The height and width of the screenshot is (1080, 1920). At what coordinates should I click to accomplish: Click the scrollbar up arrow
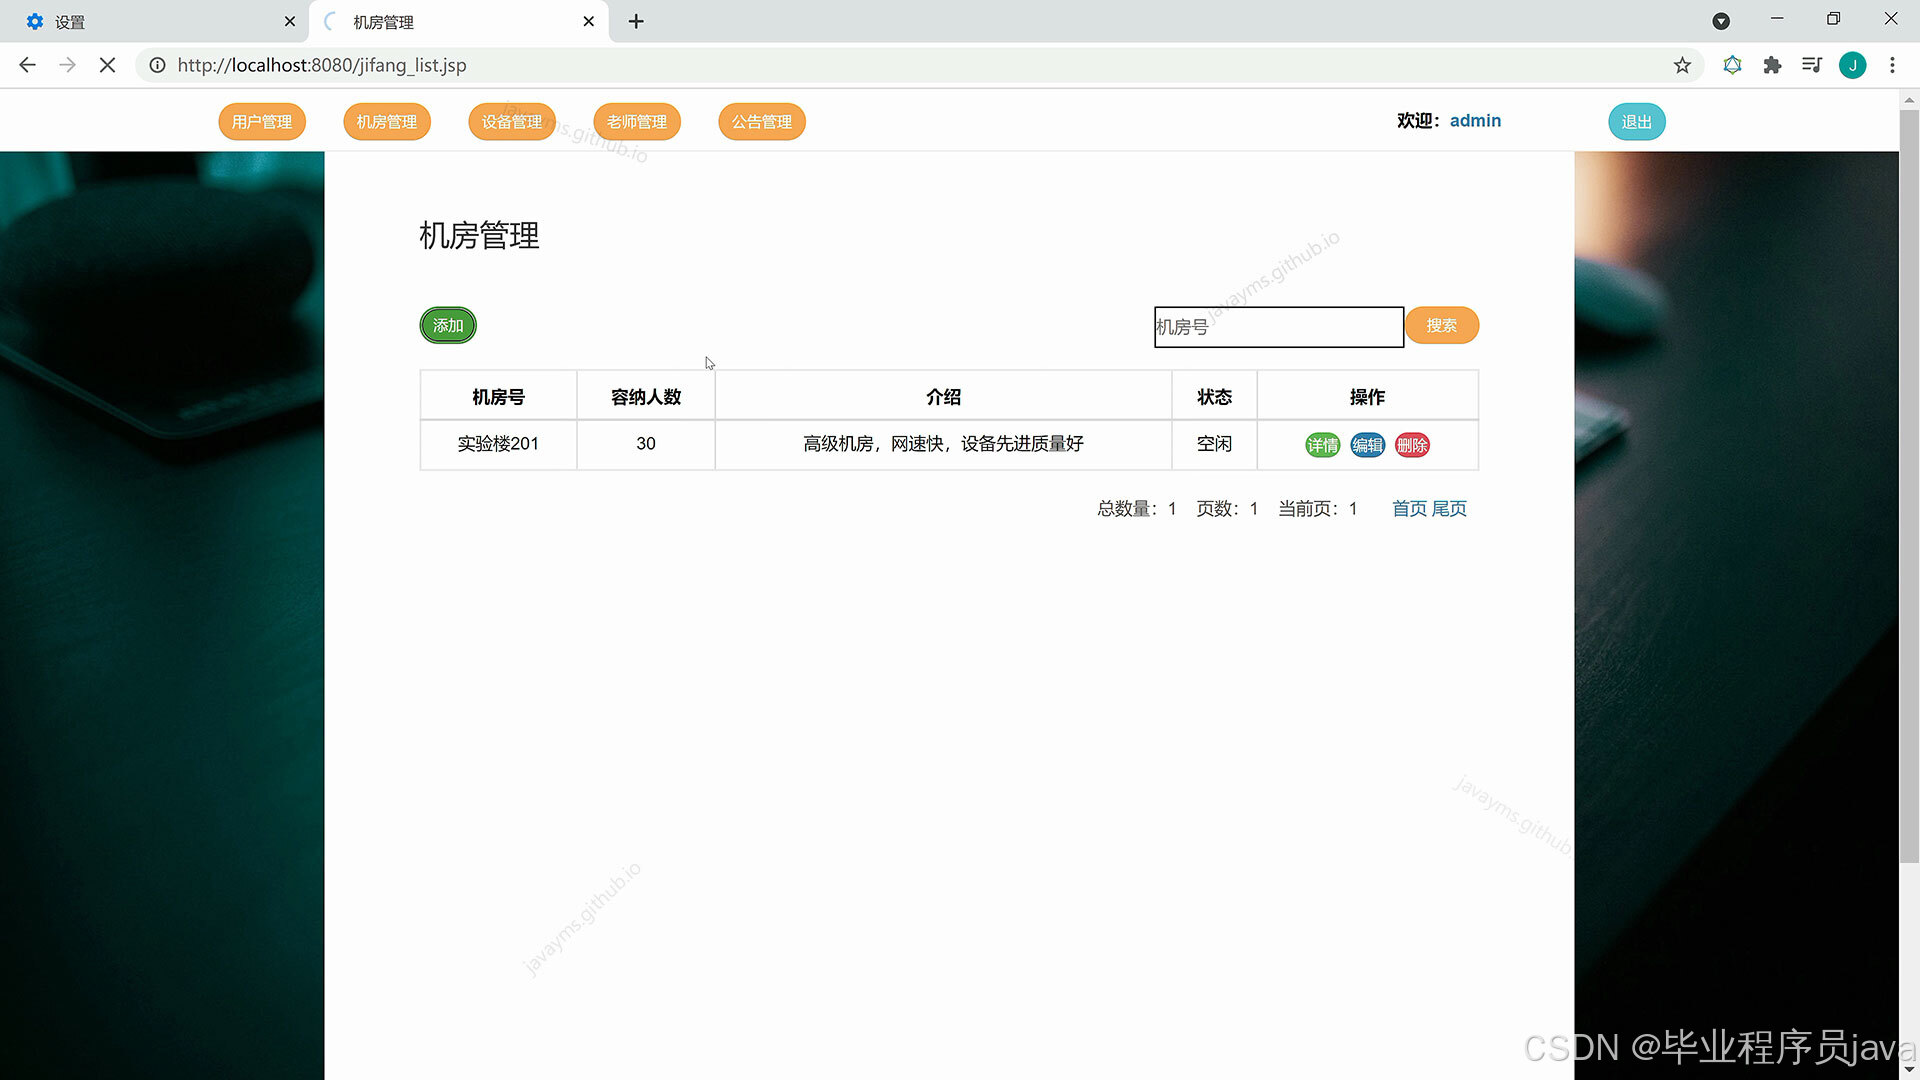(x=1909, y=100)
